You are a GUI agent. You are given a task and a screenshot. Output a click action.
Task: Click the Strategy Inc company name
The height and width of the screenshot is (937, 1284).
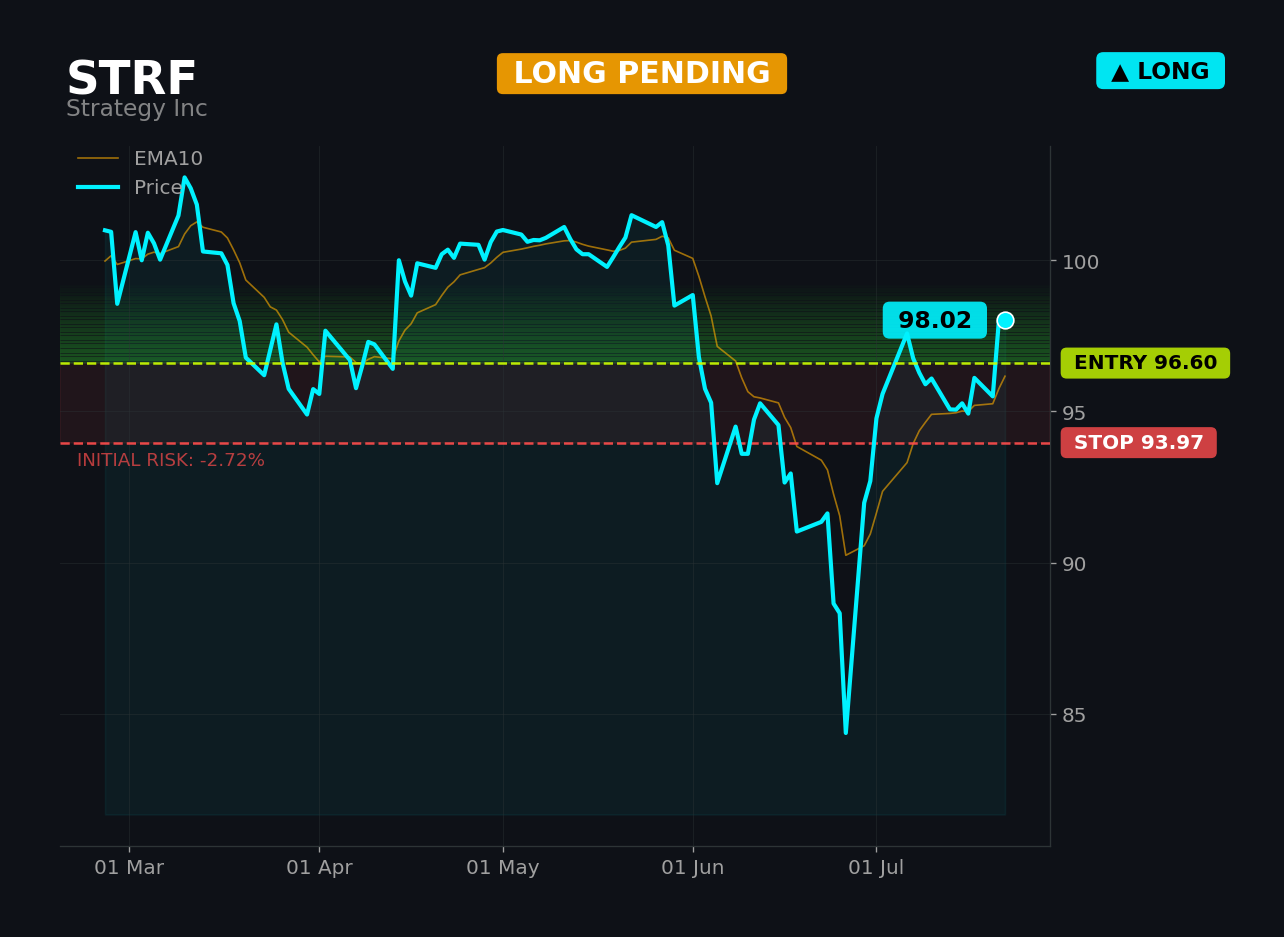coord(137,109)
